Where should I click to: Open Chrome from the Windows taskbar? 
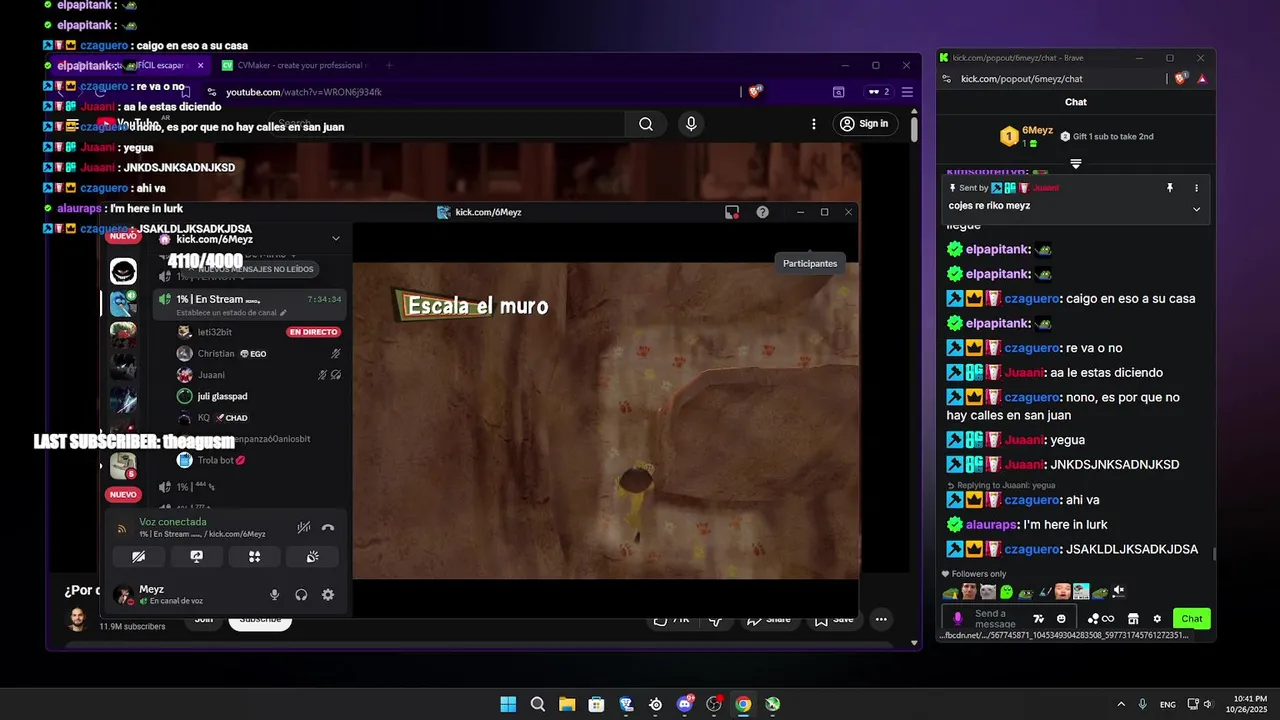click(743, 704)
